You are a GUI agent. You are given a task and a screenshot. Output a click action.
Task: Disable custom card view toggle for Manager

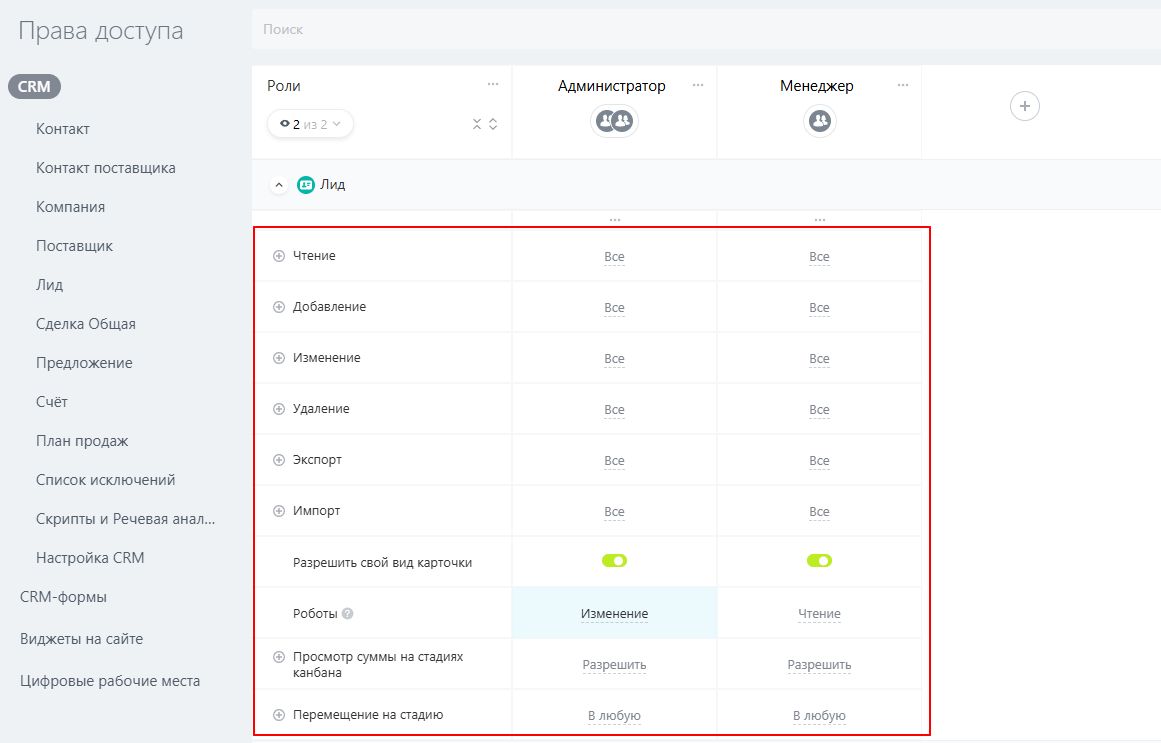[819, 561]
